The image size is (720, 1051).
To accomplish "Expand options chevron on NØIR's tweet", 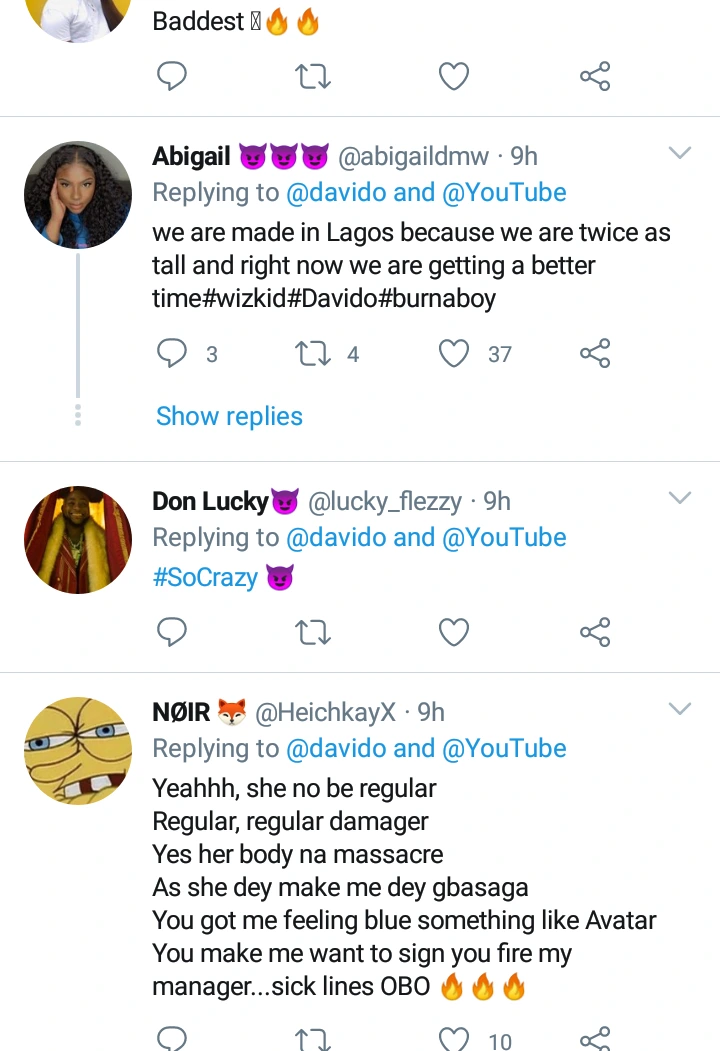I will pos(680,709).
